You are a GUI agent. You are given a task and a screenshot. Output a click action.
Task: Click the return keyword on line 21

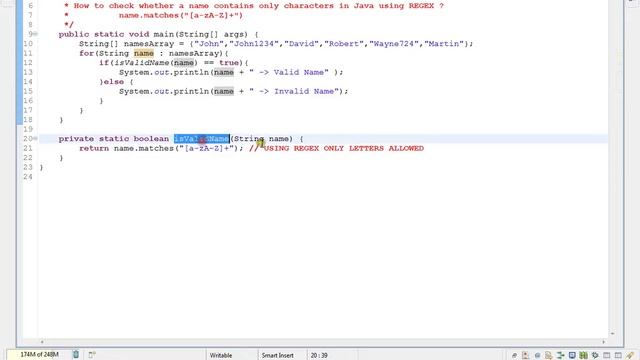click(94, 148)
